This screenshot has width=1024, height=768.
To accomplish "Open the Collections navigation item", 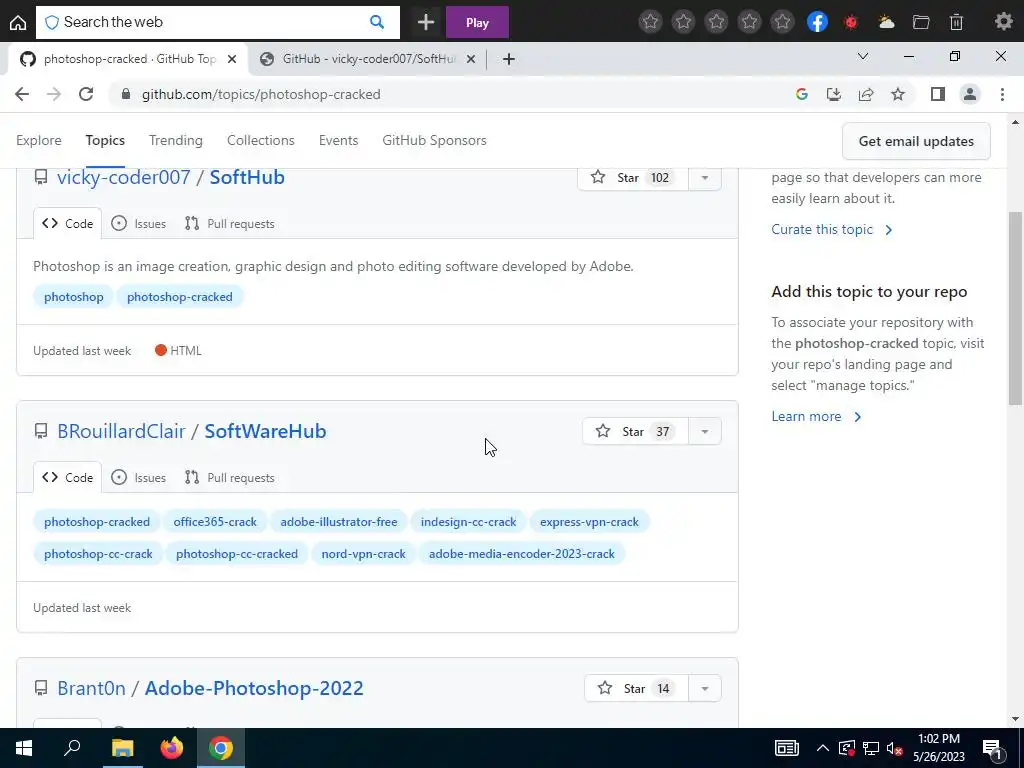I will click(261, 140).
